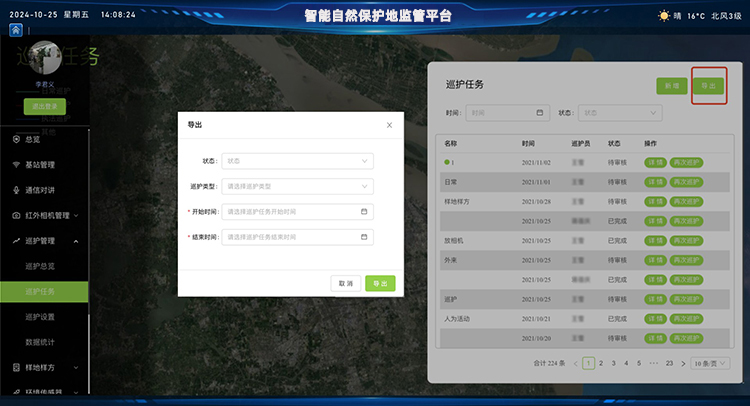Image resolution: width=750 pixels, height=406 pixels.
Task: Open the 巡护类型 dropdown in dialog
Action: (297, 187)
